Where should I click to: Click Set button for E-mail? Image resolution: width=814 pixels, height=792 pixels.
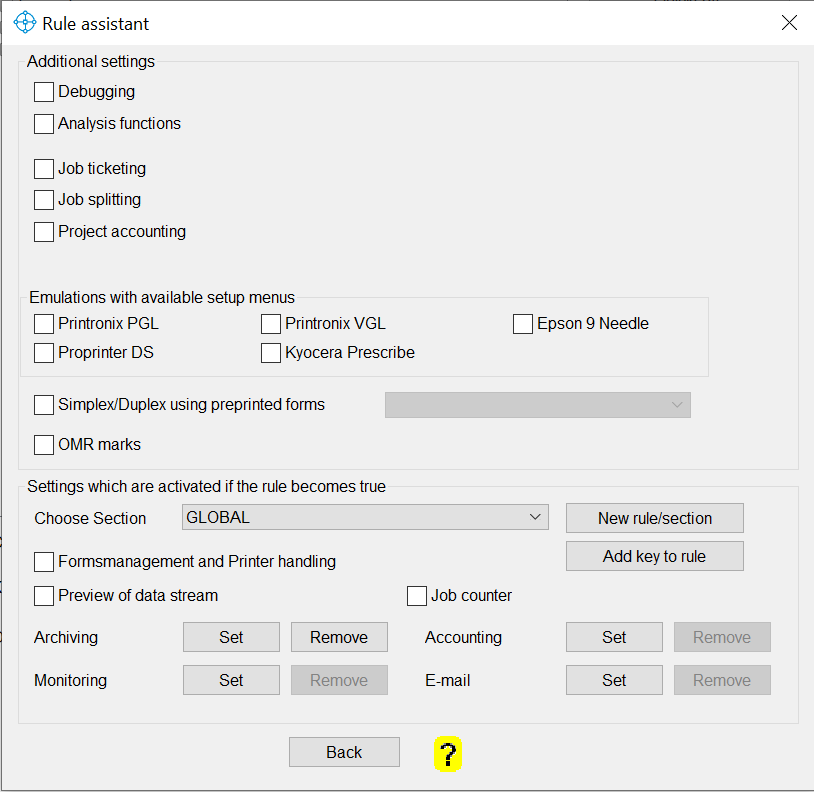(x=614, y=680)
